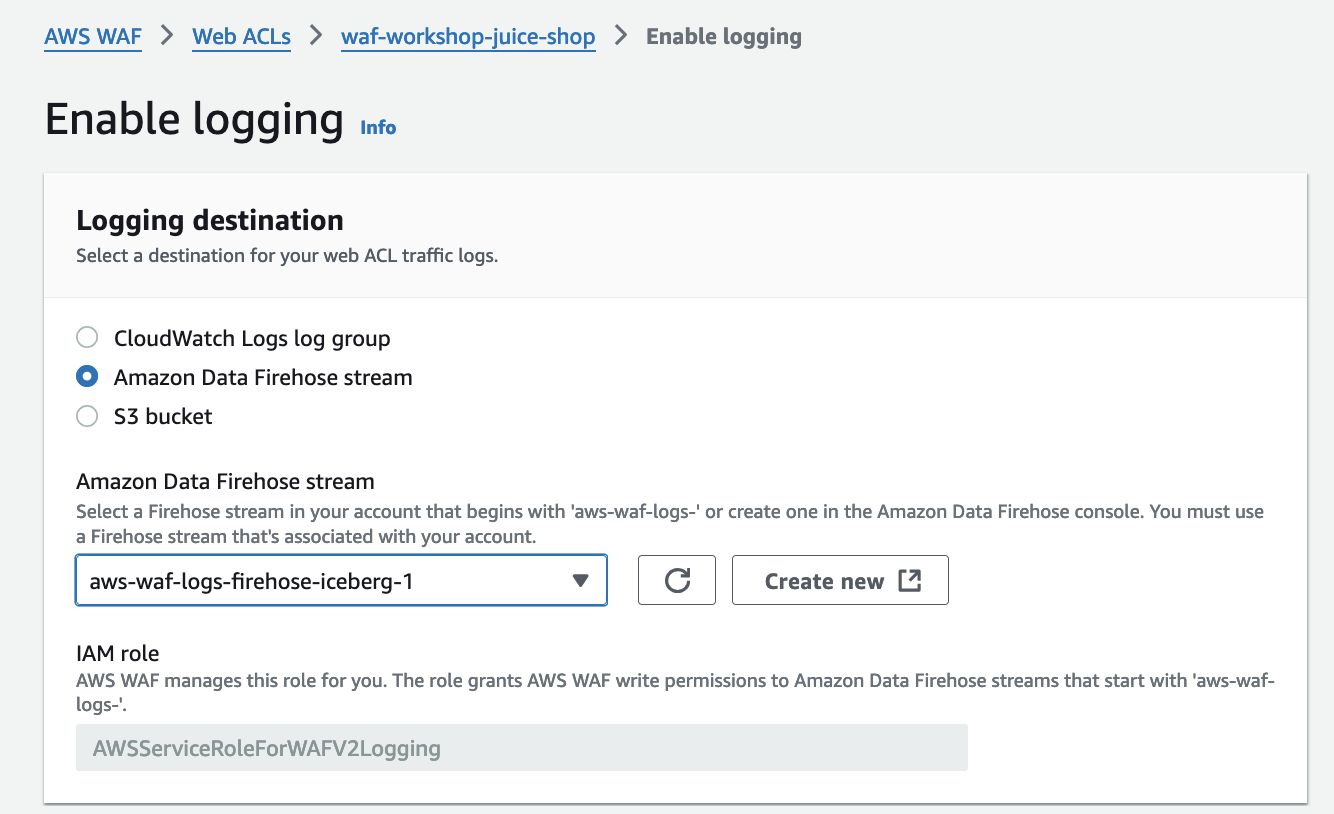This screenshot has height=814, width=1334.
Task: Click the IAM role label
Action: pyautogui.click(x=118, y=653)
